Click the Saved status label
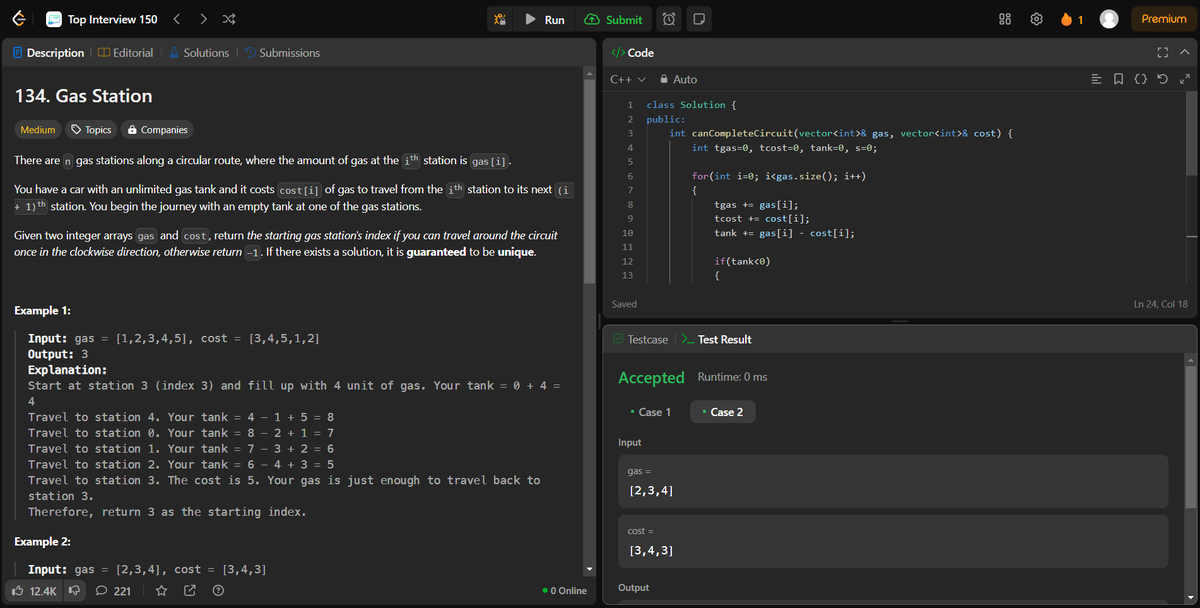Viewport: 1200px width, 608px height. (624, 303)
